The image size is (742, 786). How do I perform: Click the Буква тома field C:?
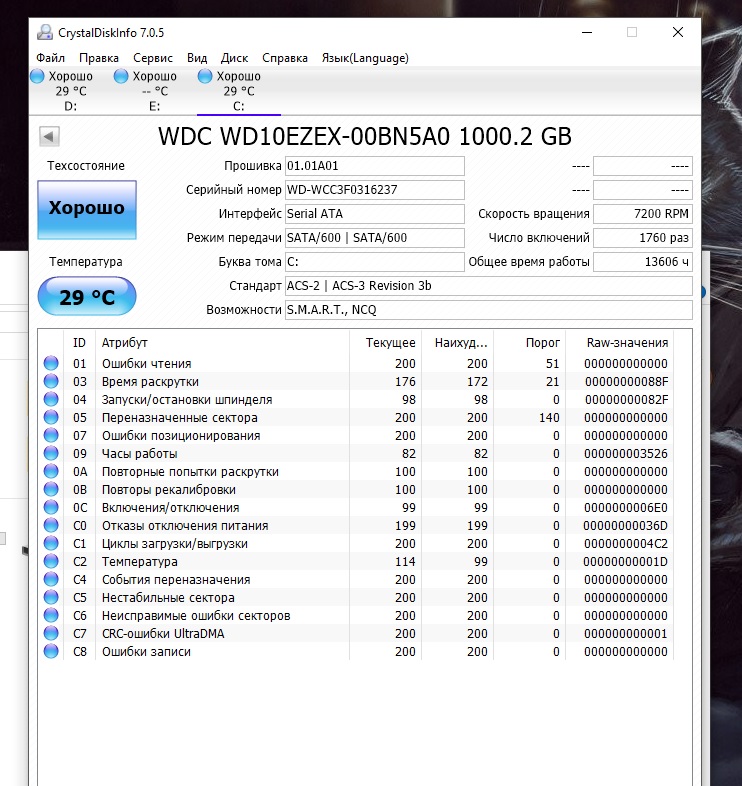(x=375, y=262)
